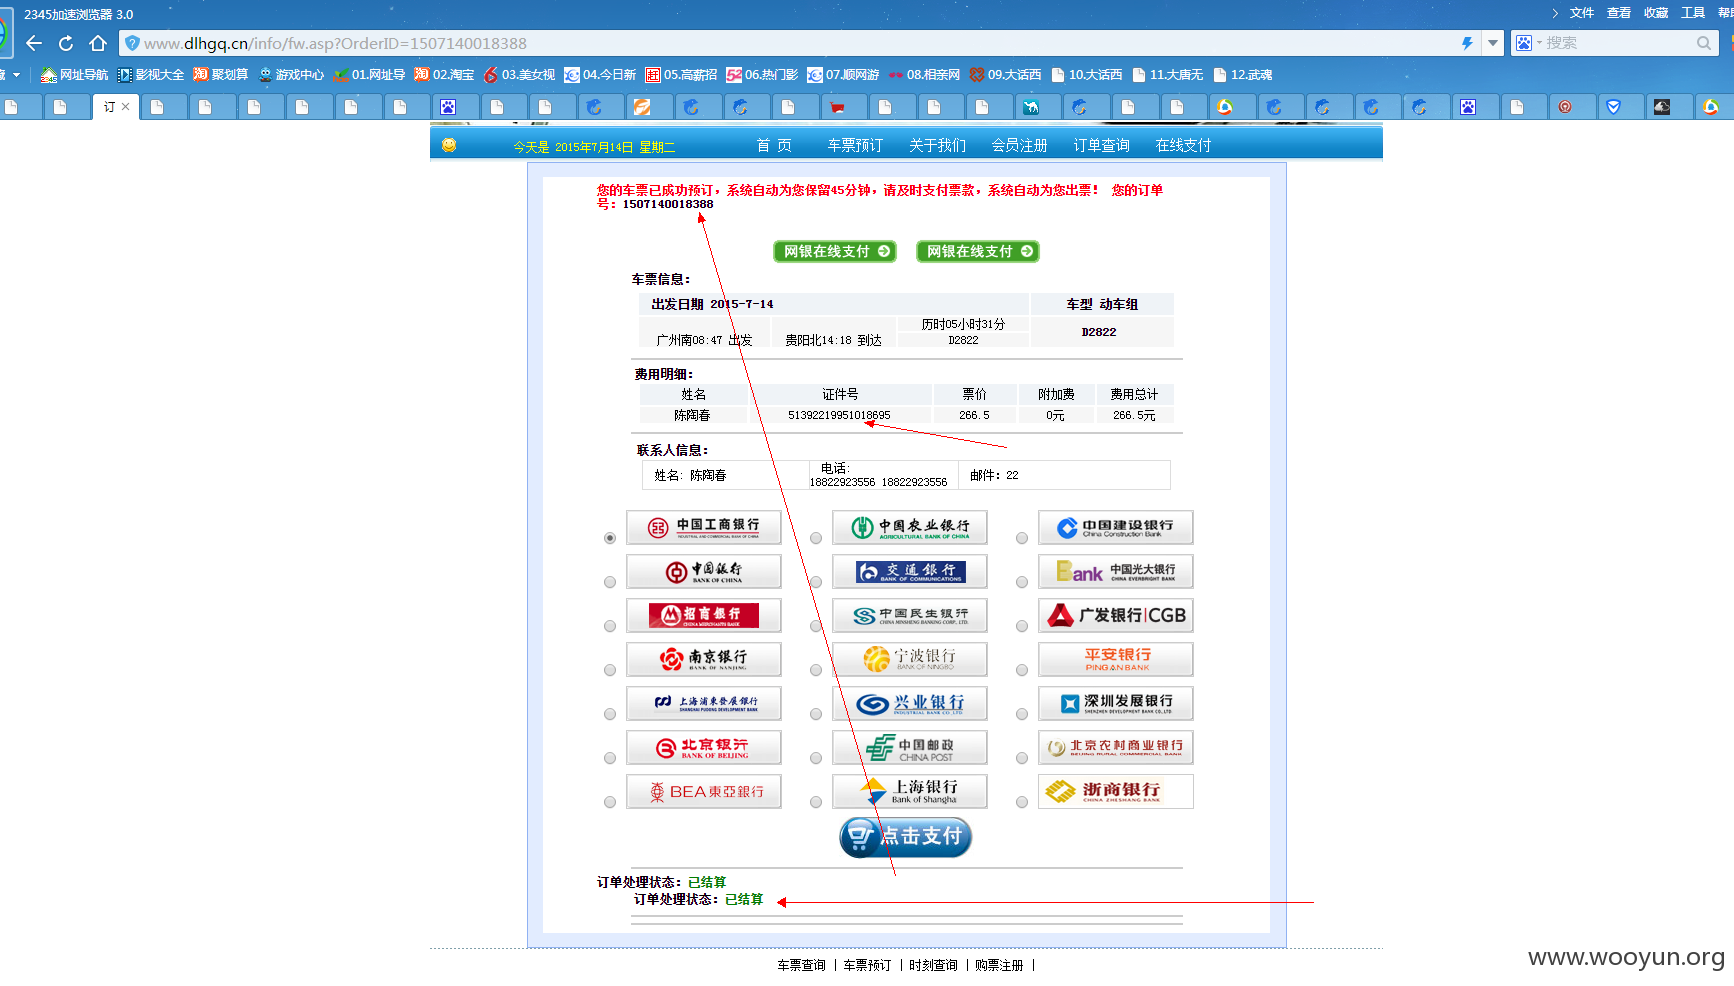Select the 广发银行 CGB radio button
This screenshot has width=1734, height=986.
1022,626
